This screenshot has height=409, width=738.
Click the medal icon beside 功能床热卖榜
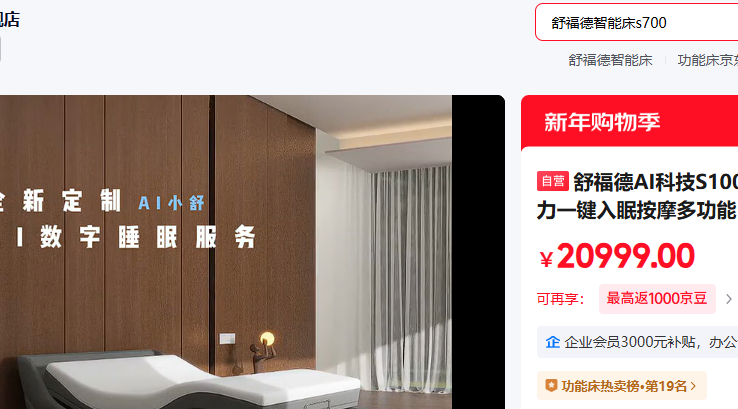[551, 386]
